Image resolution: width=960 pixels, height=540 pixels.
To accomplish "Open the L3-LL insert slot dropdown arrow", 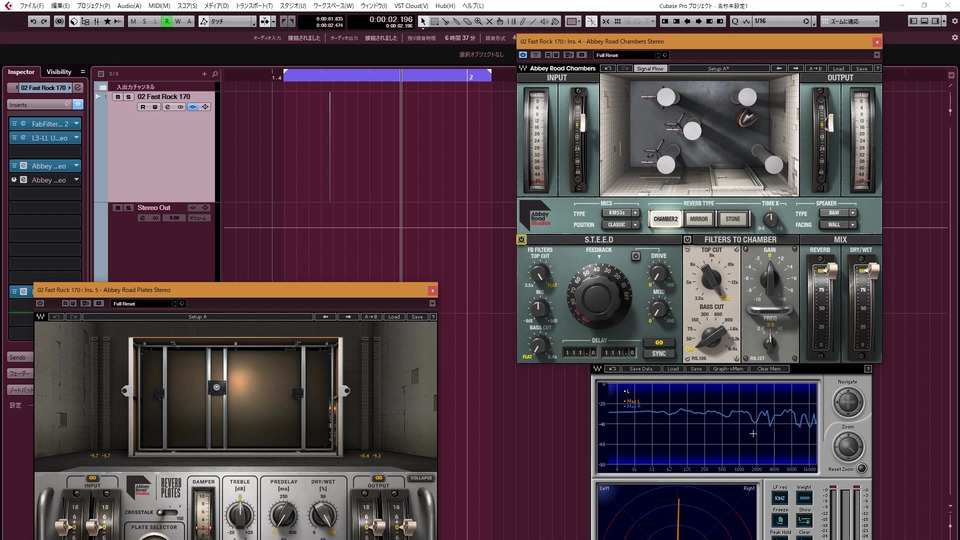I will tap(77, 138).
